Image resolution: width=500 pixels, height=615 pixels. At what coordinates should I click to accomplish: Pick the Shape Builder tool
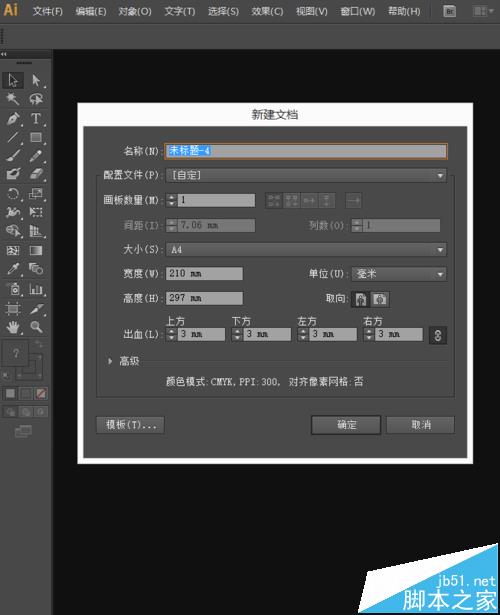click(x=13, y=231)
